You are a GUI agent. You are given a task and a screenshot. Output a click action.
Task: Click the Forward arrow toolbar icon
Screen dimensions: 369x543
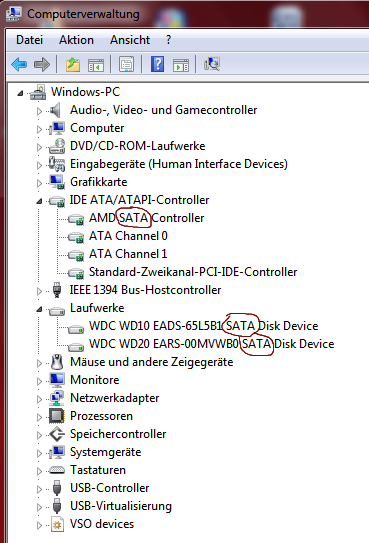(x=42, y=64)
